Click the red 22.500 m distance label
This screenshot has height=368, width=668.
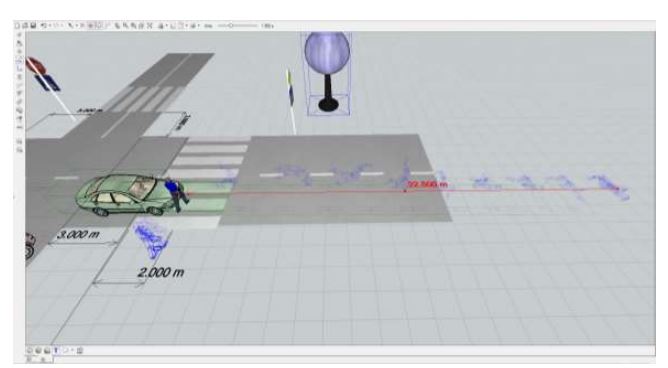coord(427,184)
